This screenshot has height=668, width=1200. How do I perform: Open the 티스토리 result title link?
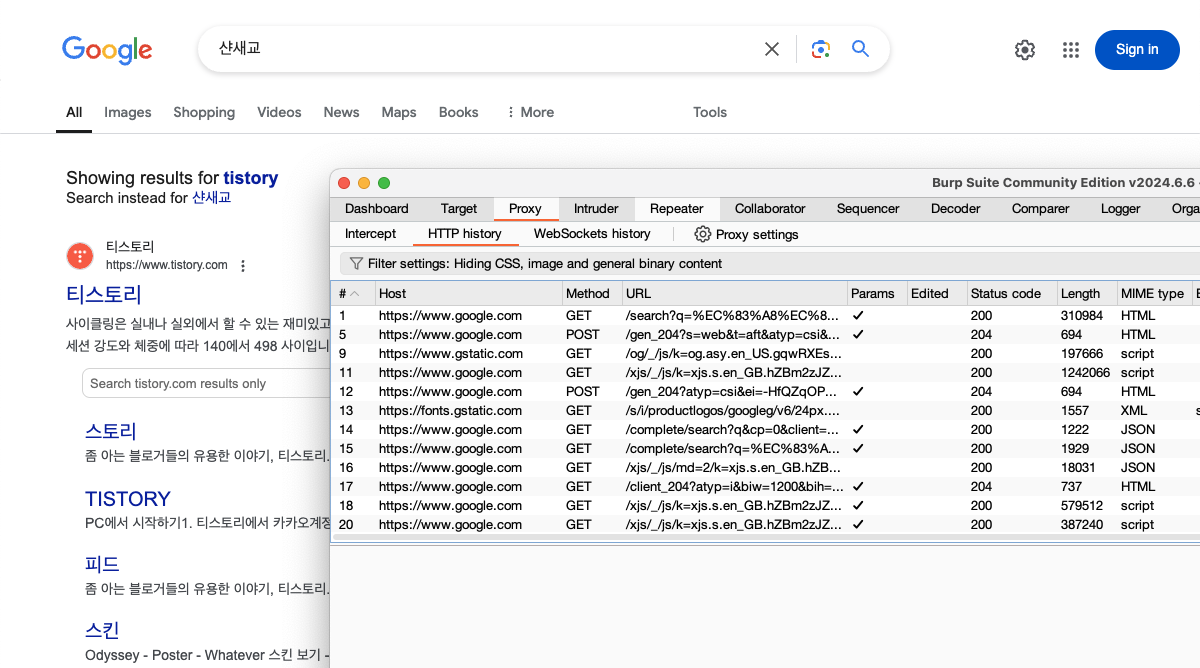point(104,294)
